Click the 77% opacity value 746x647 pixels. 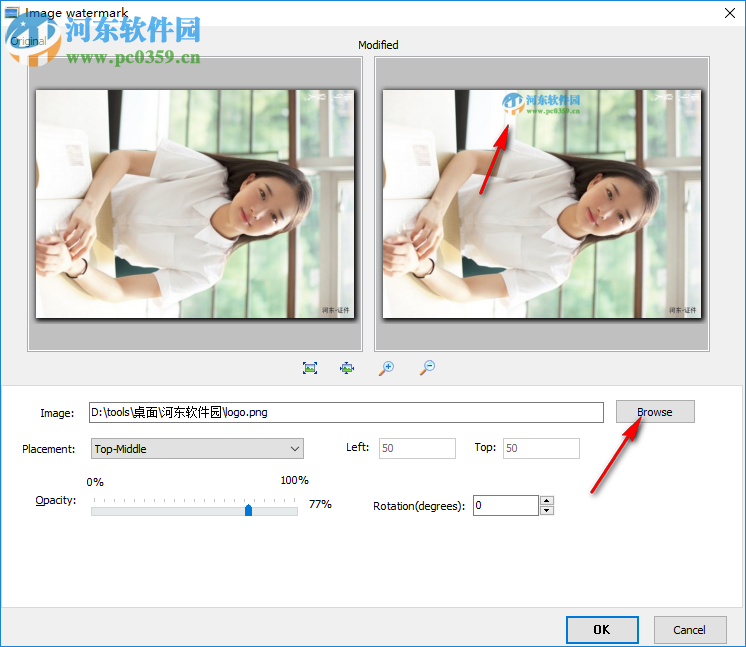pyautogui.click(x=320, y=504)
